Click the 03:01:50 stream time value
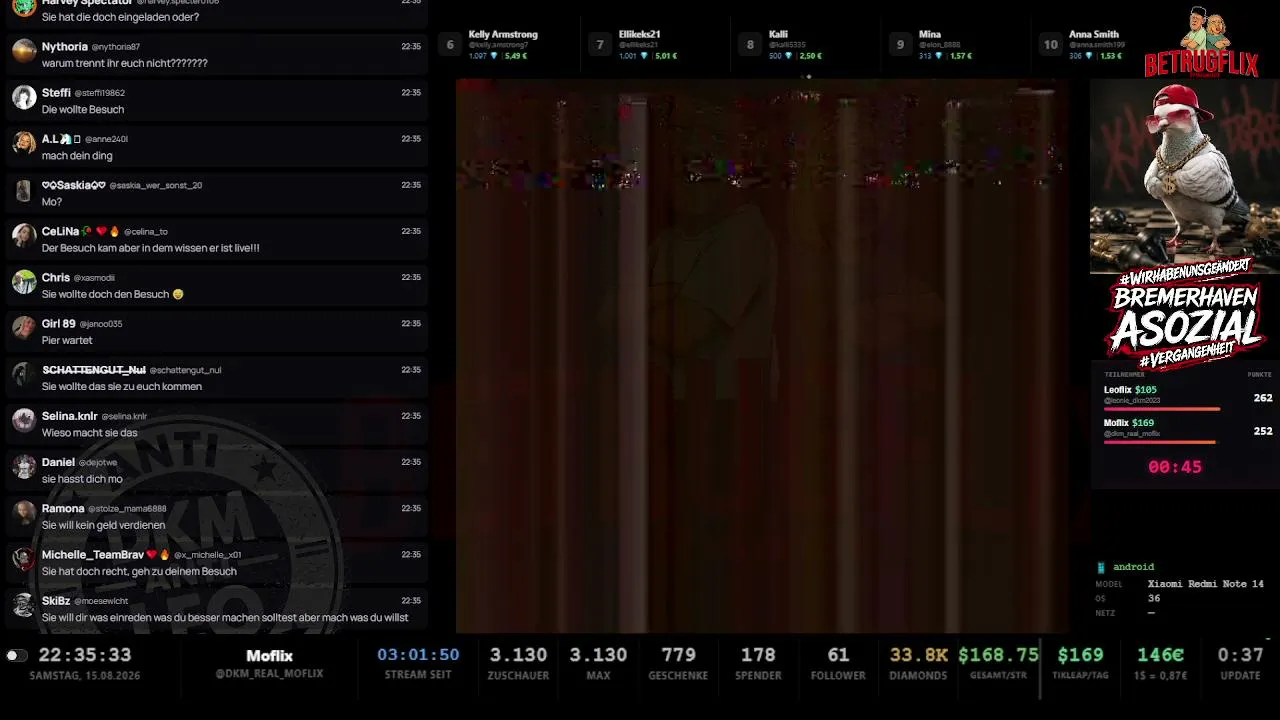1280x720 pixels. coord(418,655)
